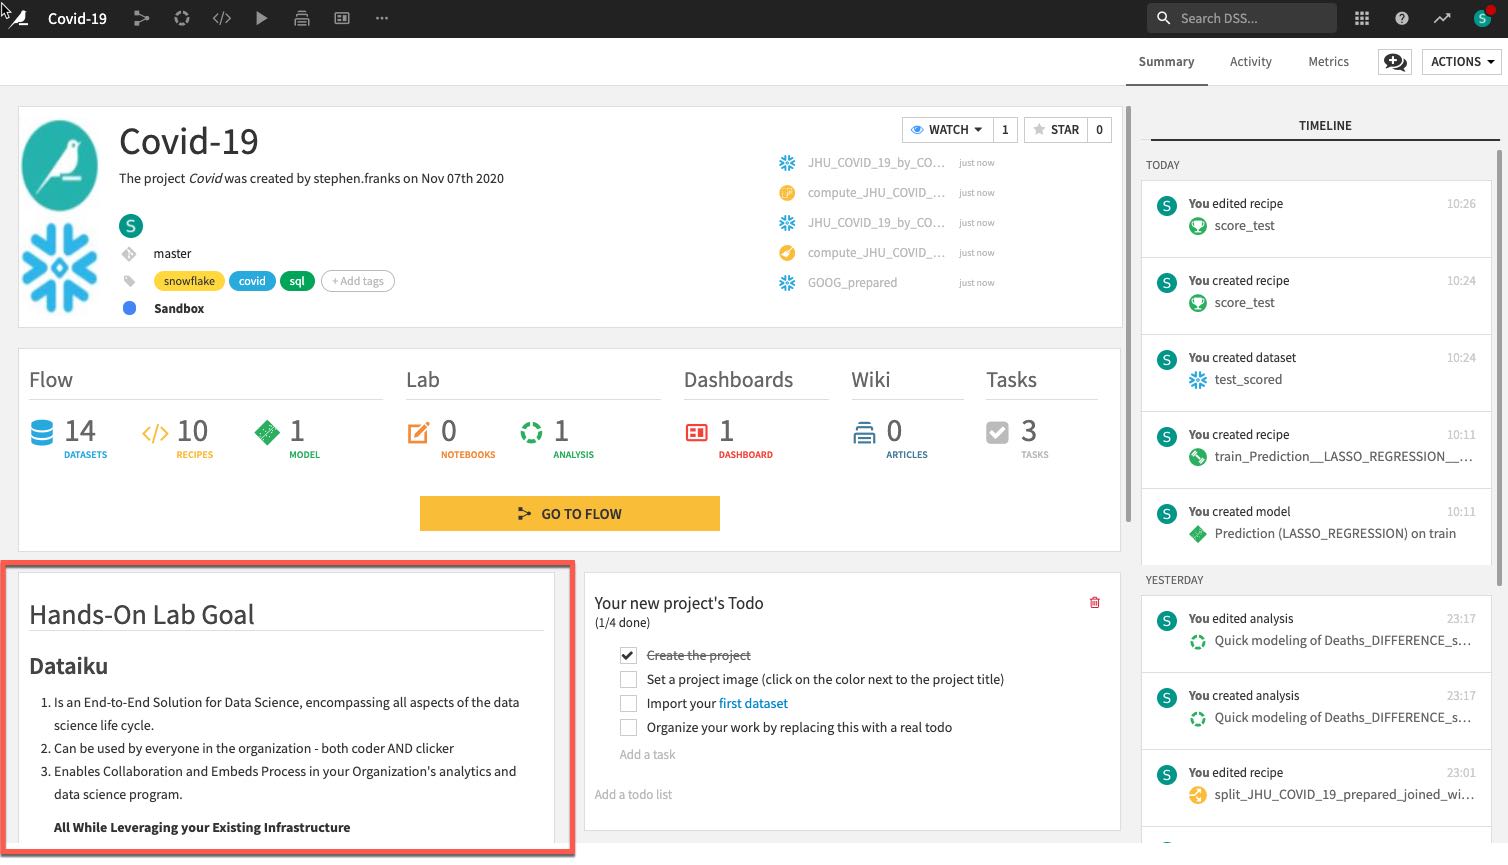
Task: Switch to the Metrics tab
Action: [x=1328, y=62]
